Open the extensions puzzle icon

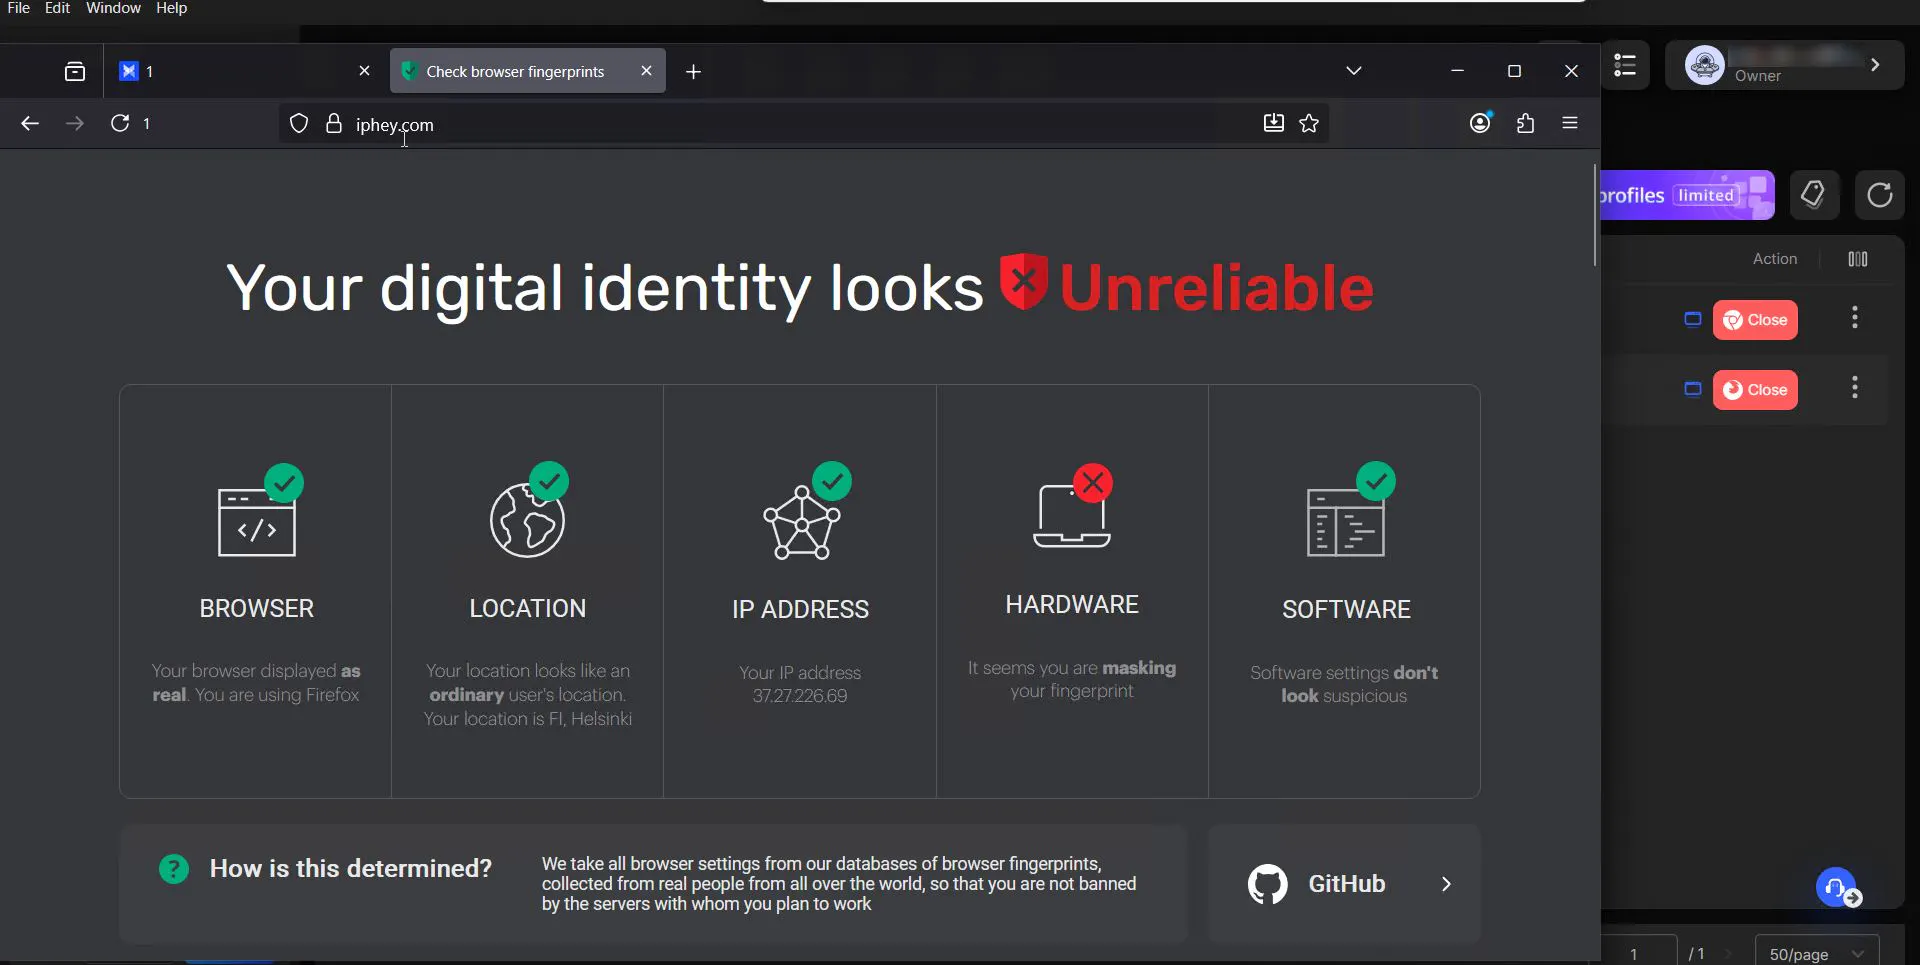tap(1525, 124)
